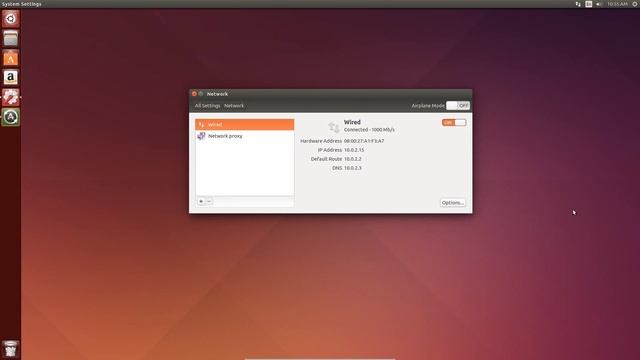Viewport: 640px width, 360px height.
Task: Click the IP address 10.0.2.15
Action: [x=354, y=150]
